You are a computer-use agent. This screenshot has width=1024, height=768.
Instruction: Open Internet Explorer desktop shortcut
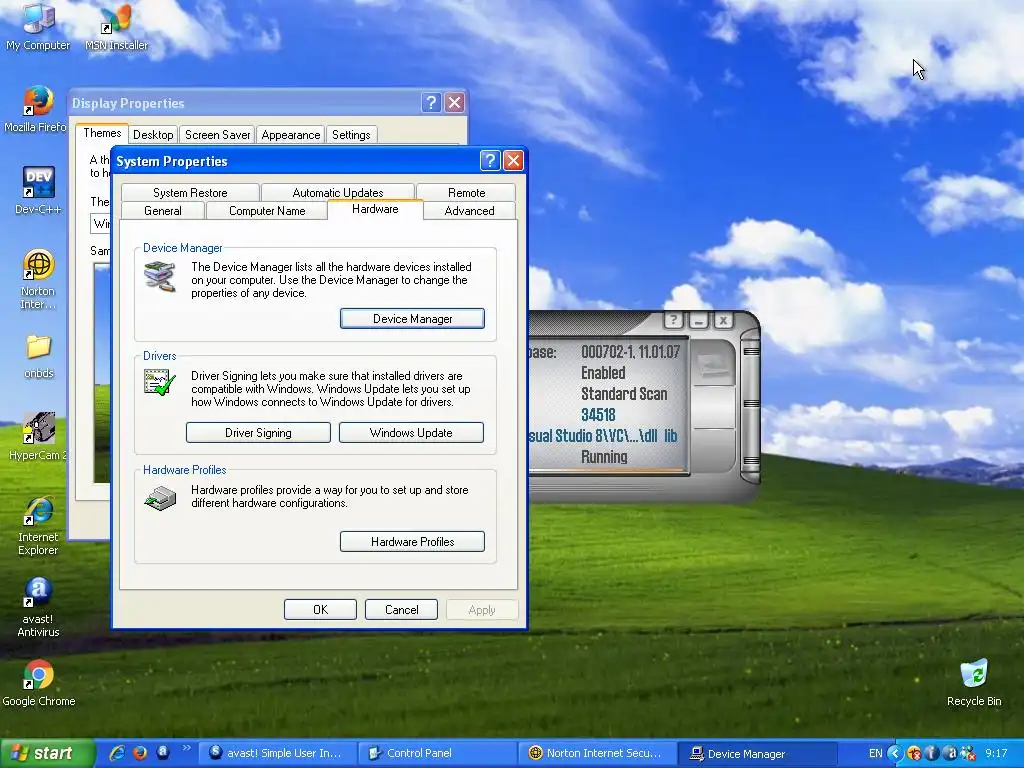click(38, 526)
